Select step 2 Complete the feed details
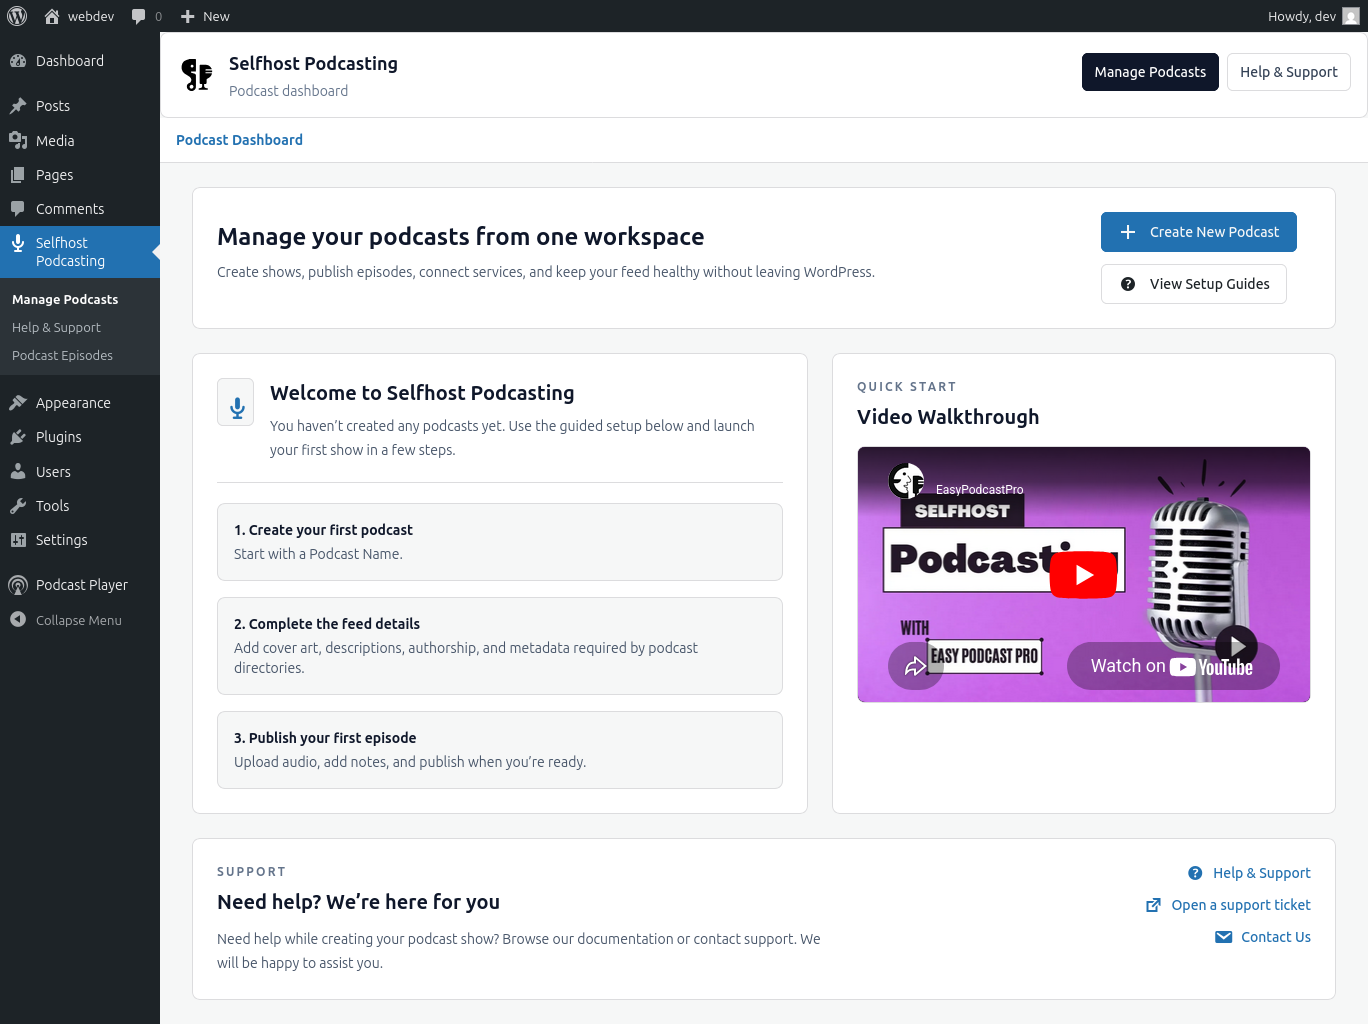 point(500,646)
